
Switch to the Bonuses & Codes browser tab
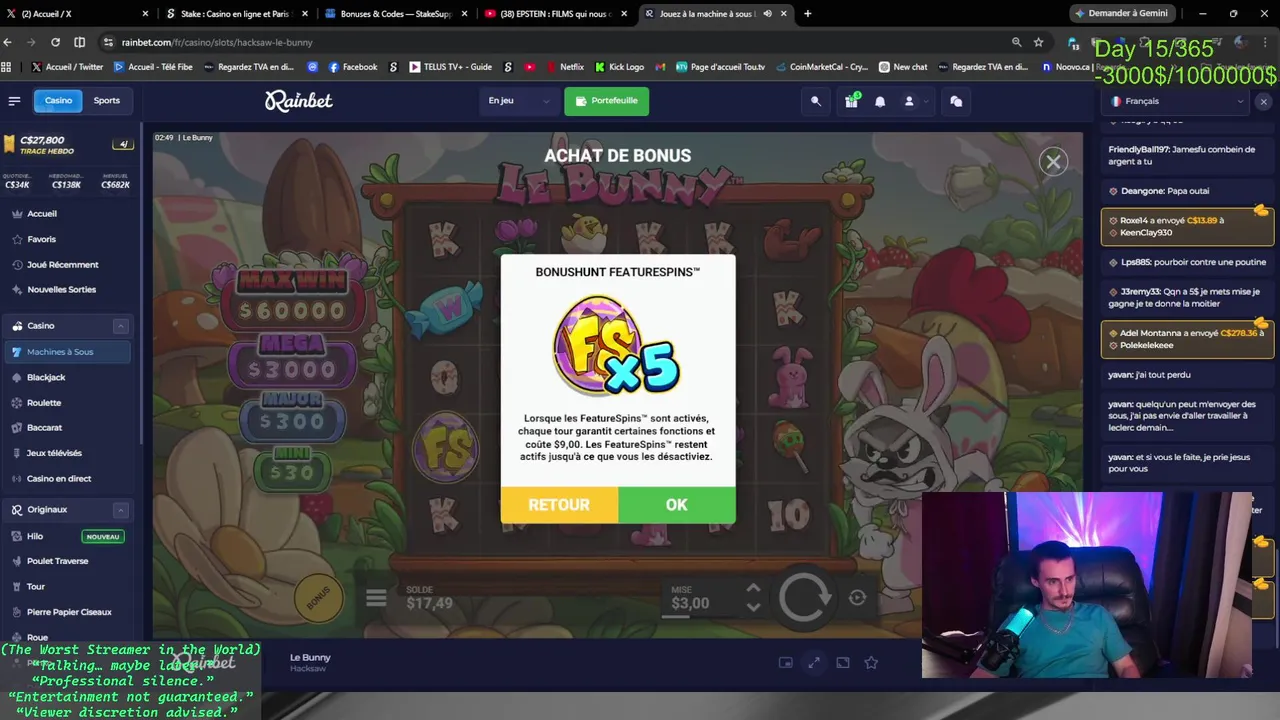[x=395, y=14]
